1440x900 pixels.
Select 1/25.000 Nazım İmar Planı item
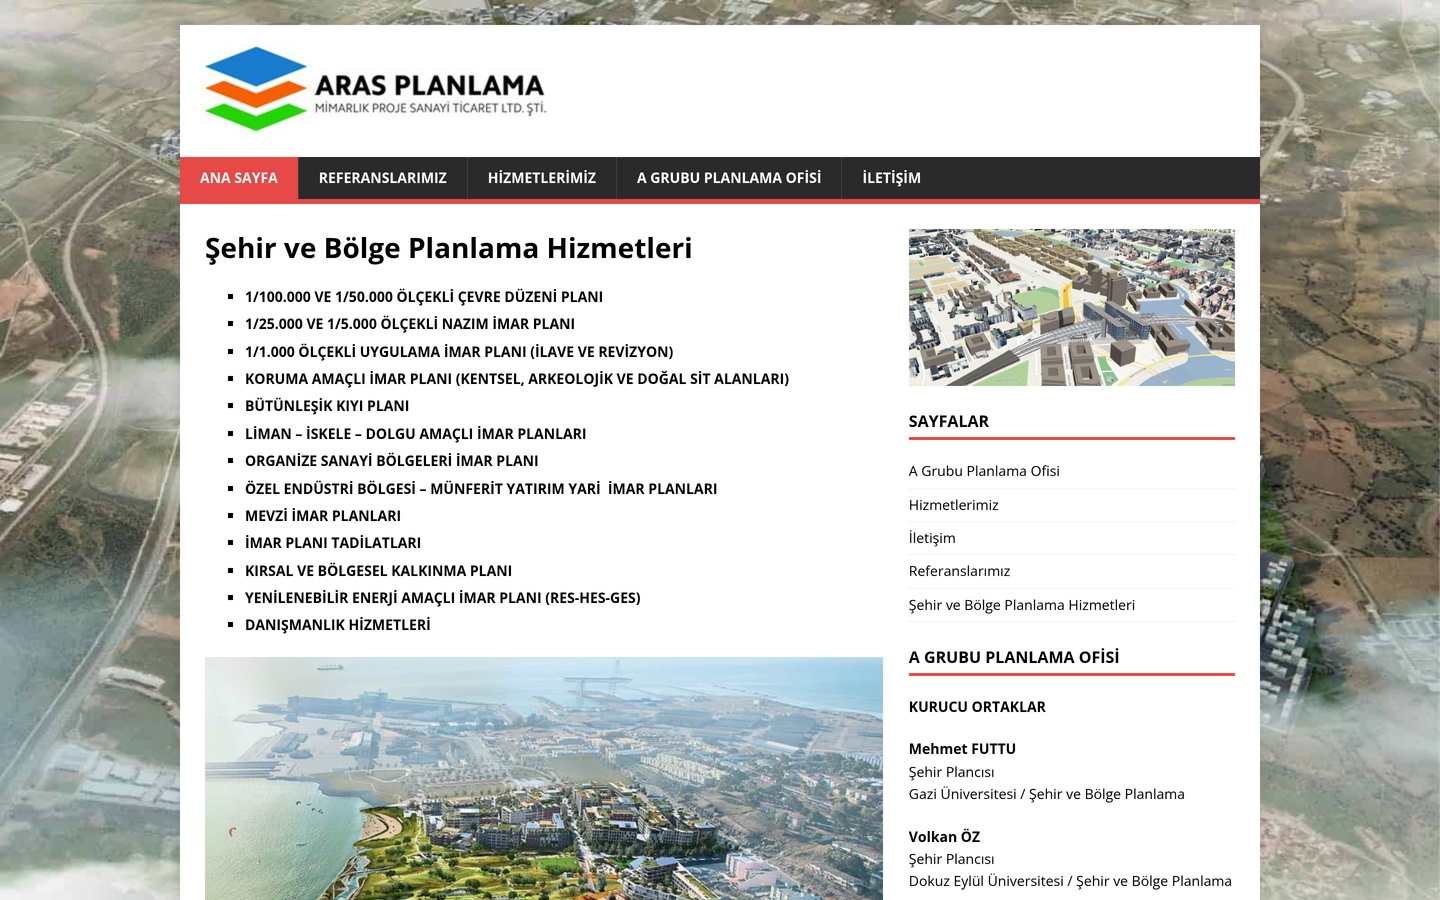tap(410, 324)
